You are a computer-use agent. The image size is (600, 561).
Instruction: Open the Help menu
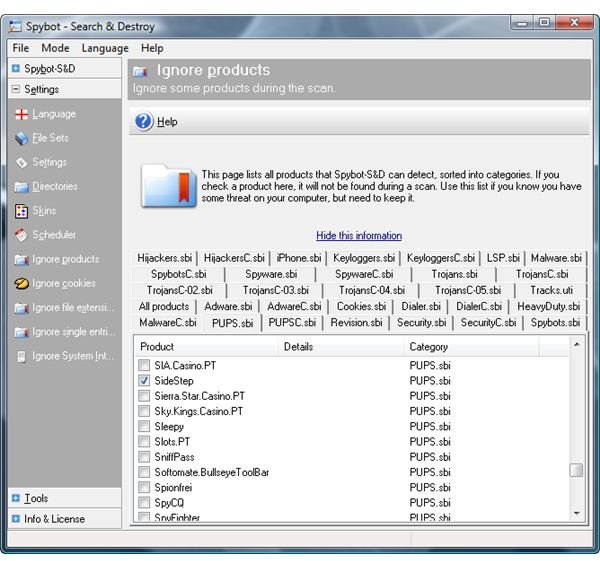tap(152, 48)
